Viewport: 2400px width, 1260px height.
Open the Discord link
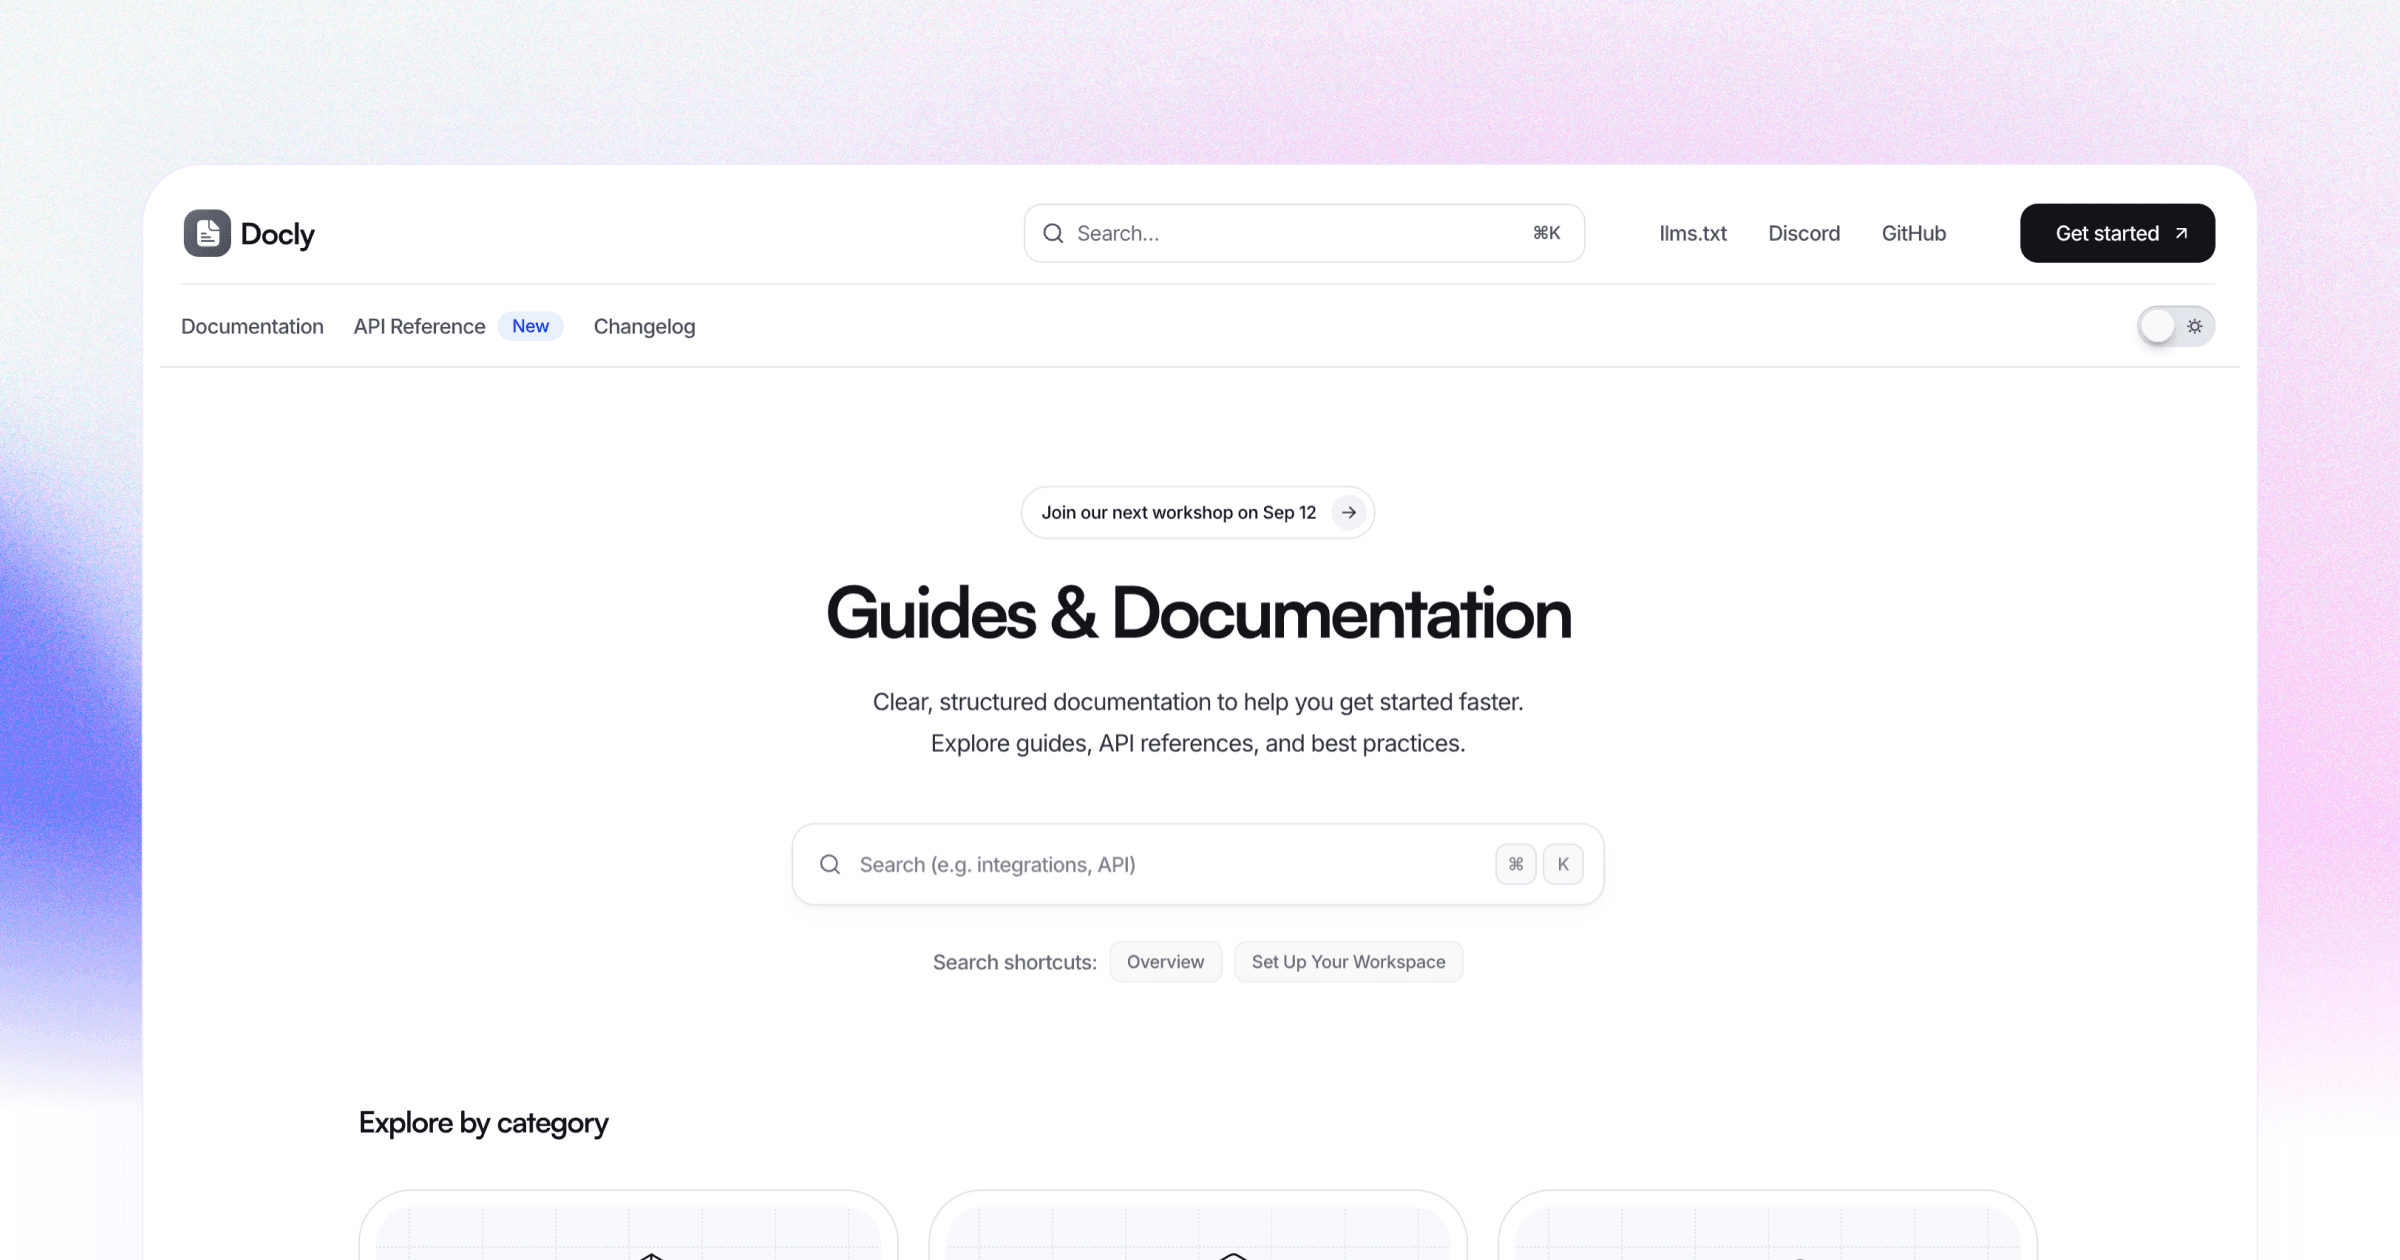click(x=1804, y=233)
